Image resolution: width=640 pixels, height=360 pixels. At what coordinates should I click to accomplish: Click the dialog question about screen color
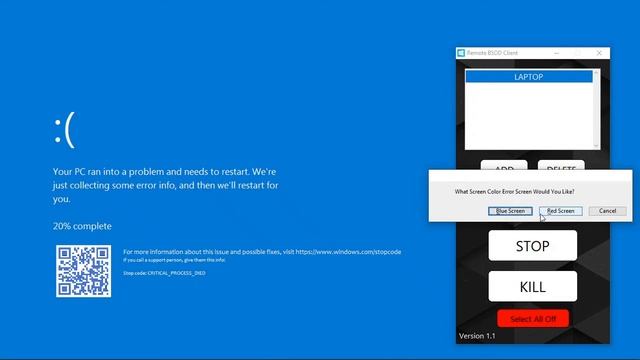(x=514, y=191)
